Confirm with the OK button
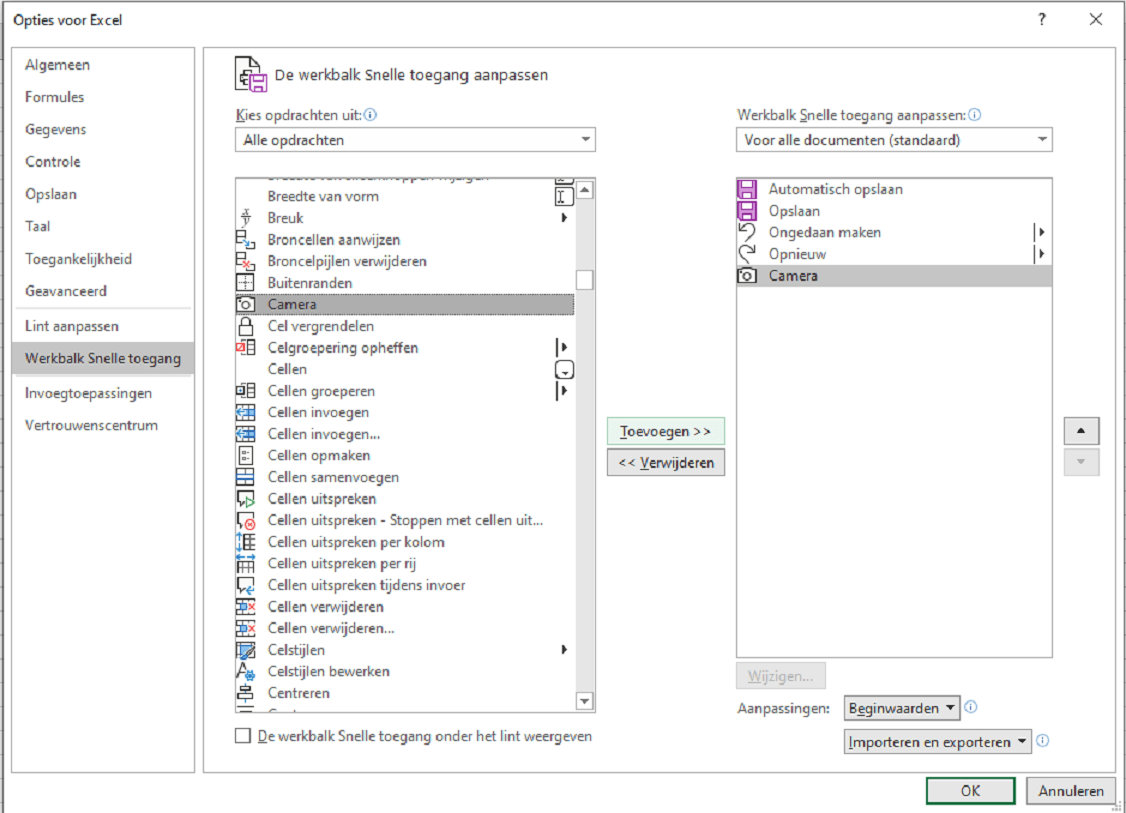The image size is (1126, 813). [x=970, y=790]
